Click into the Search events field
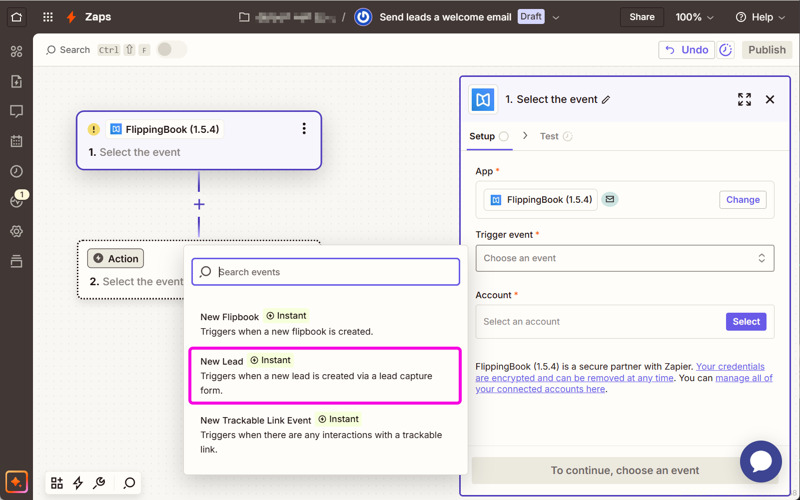The width and height of the screenshot is (800, 500). [326, 272]
